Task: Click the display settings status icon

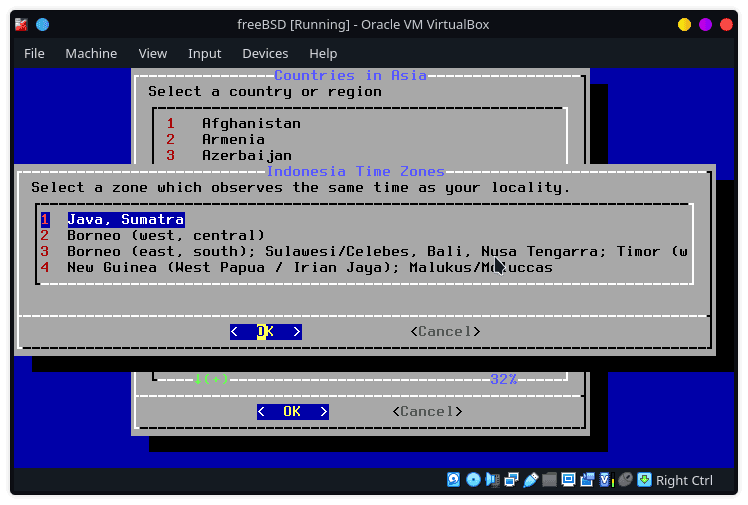Action: (x=568, y=480)
